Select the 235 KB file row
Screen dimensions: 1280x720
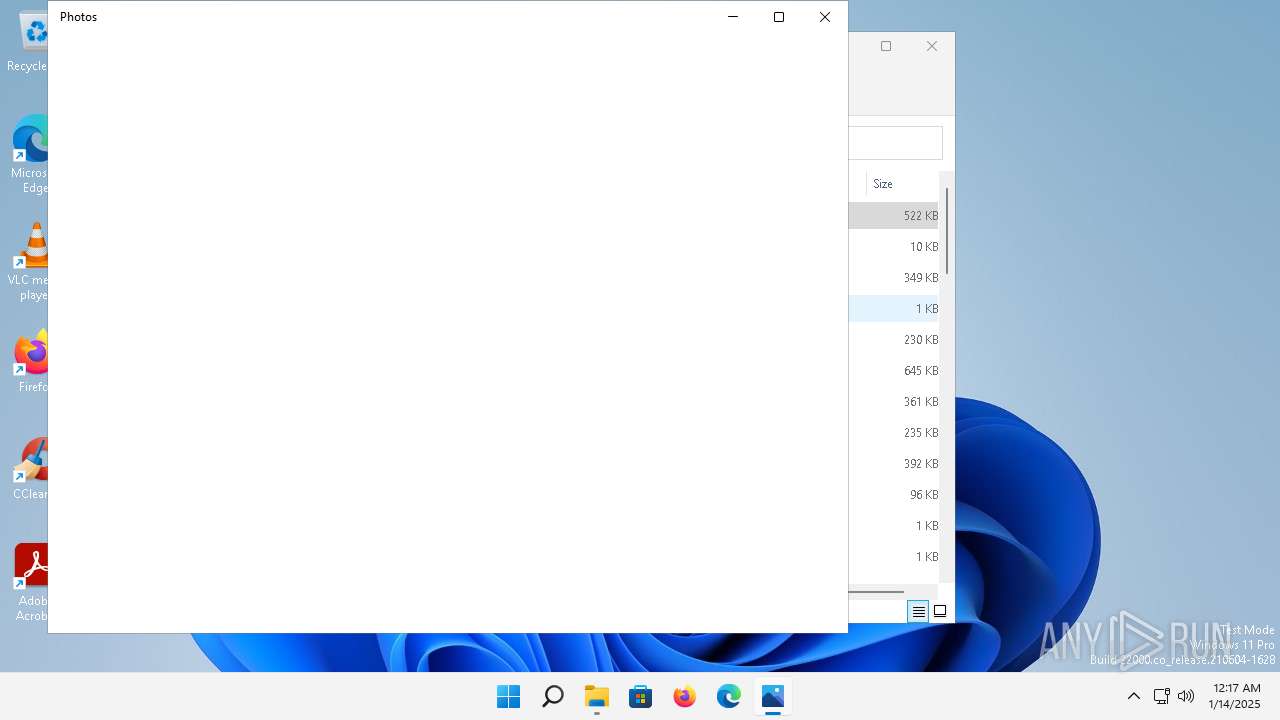[893, 433]
